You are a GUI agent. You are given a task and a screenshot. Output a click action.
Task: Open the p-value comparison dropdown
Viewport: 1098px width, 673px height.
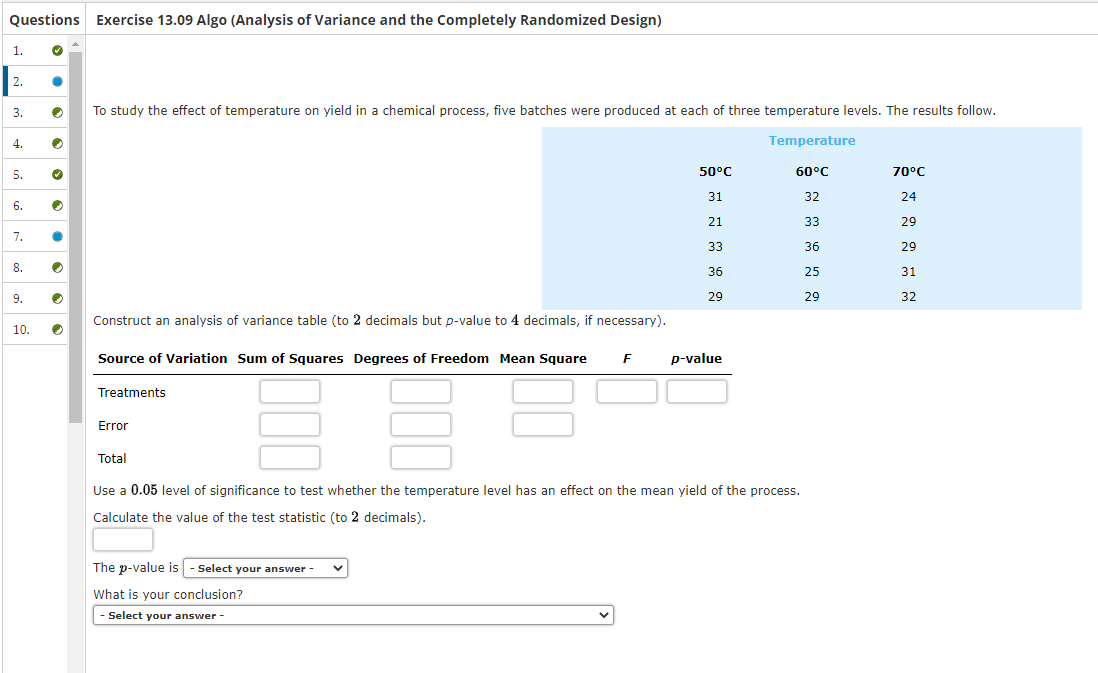tap(264, 567)
